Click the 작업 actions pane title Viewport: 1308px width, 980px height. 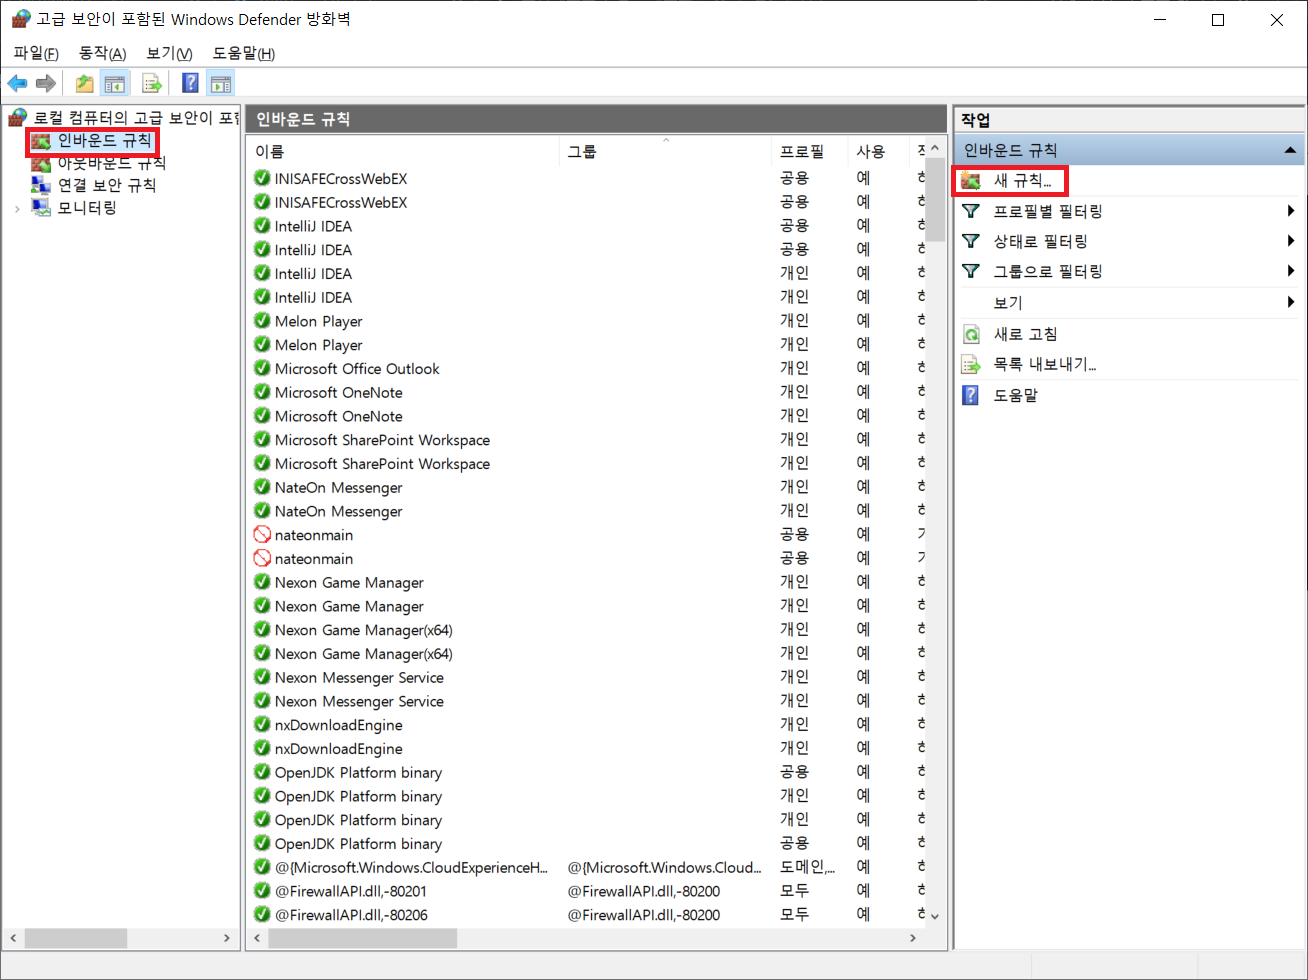[976, 120]
